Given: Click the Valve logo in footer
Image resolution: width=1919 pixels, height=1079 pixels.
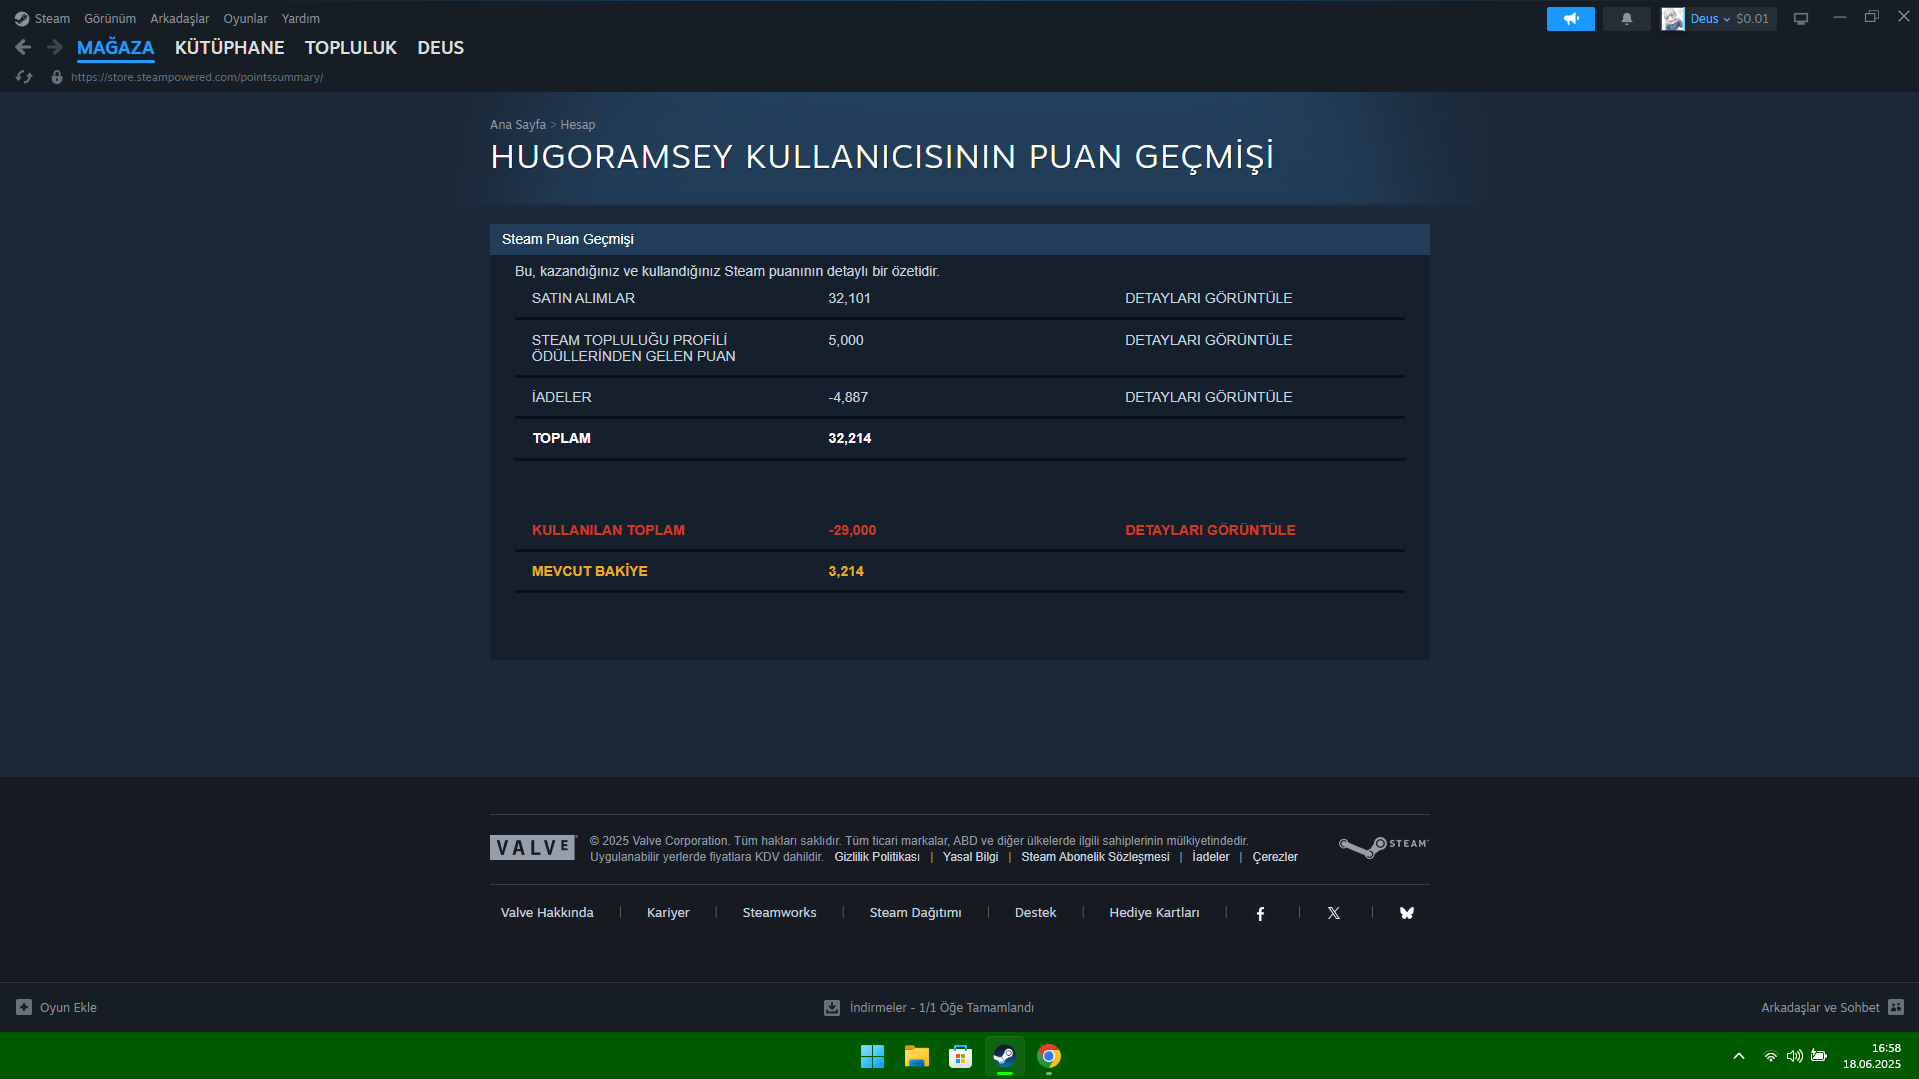Looking at the screenshot, I should point(533,847).
